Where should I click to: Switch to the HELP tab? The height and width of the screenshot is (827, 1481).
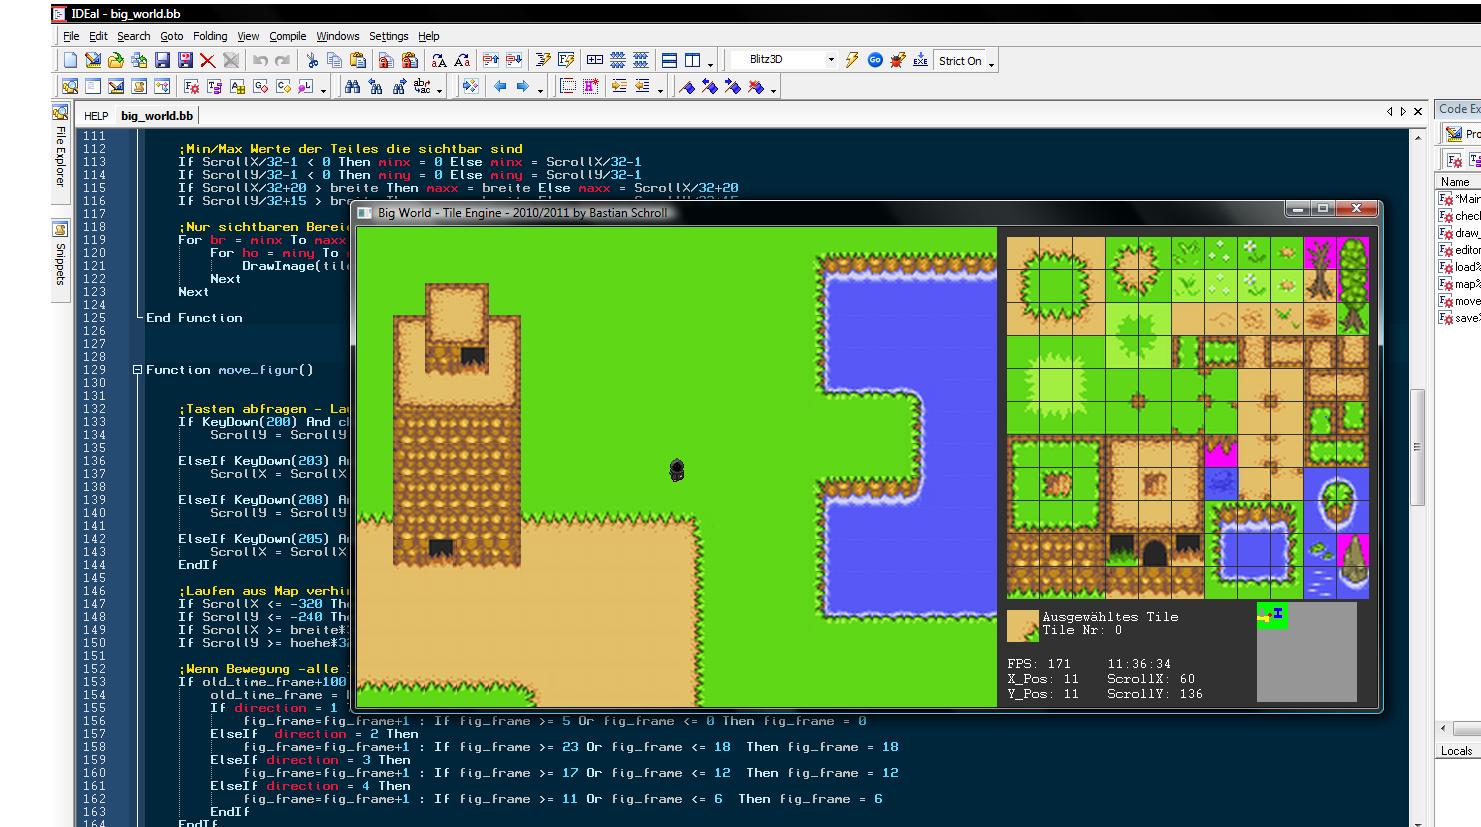click(96, 116)
